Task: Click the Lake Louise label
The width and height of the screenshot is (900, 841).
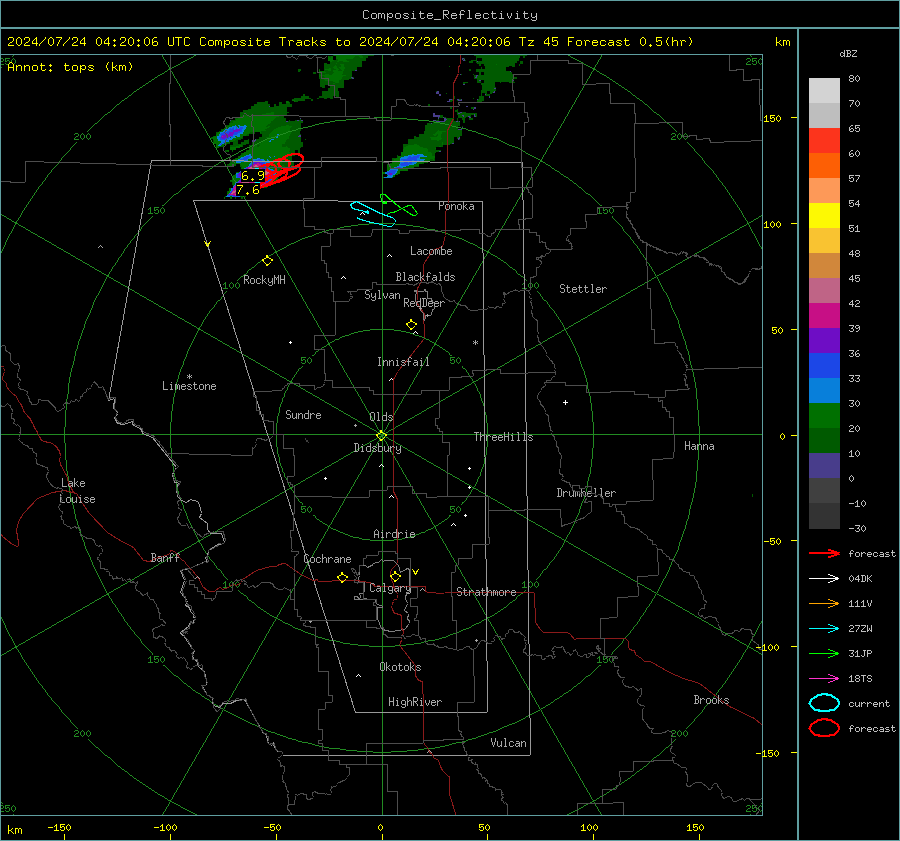Action: click(x=77, y=491)
